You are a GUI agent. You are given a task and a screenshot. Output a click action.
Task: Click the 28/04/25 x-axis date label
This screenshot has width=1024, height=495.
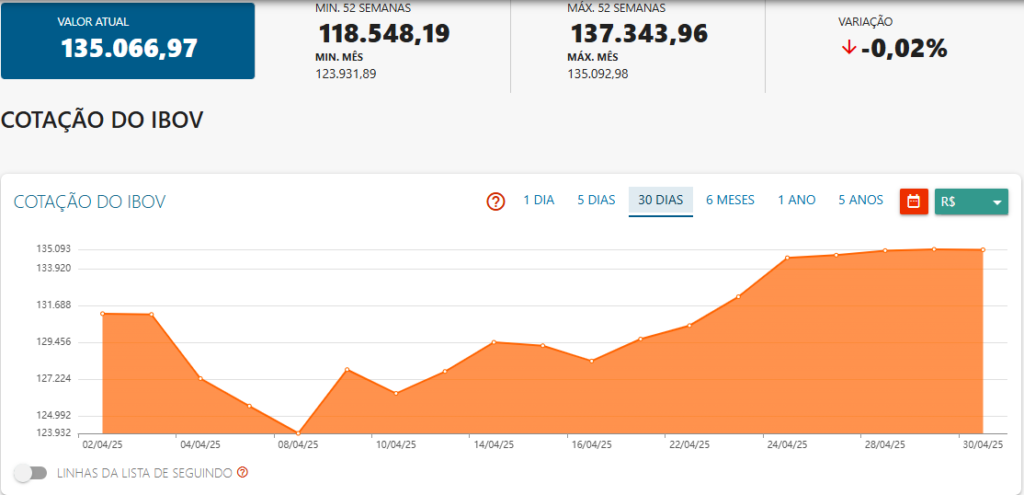click(885, 445)
